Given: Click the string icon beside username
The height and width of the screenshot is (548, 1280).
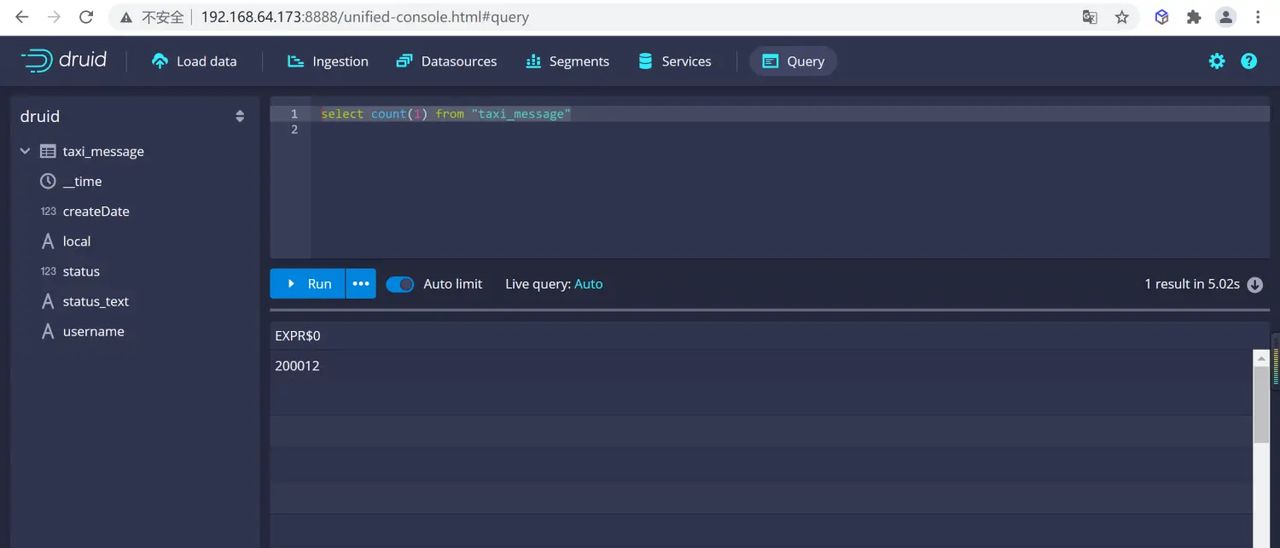Looking at the screenshot, I should (x=48, y=331).
